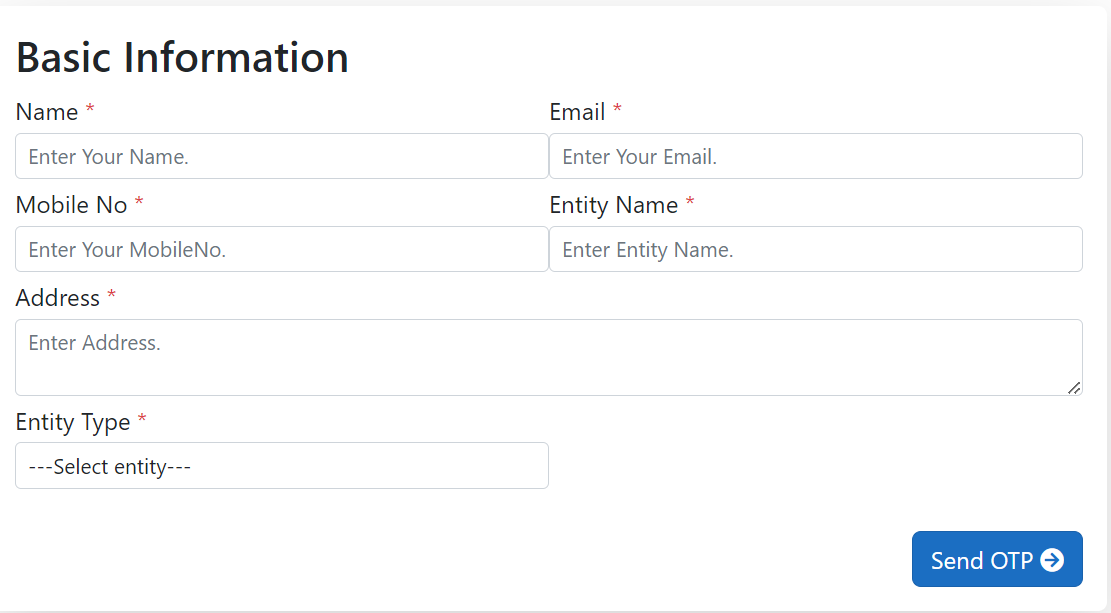This screenshot has height=613, width=1111.
Task: Click the Name field label
Action: pyautogui.click(x=47, y=112)
